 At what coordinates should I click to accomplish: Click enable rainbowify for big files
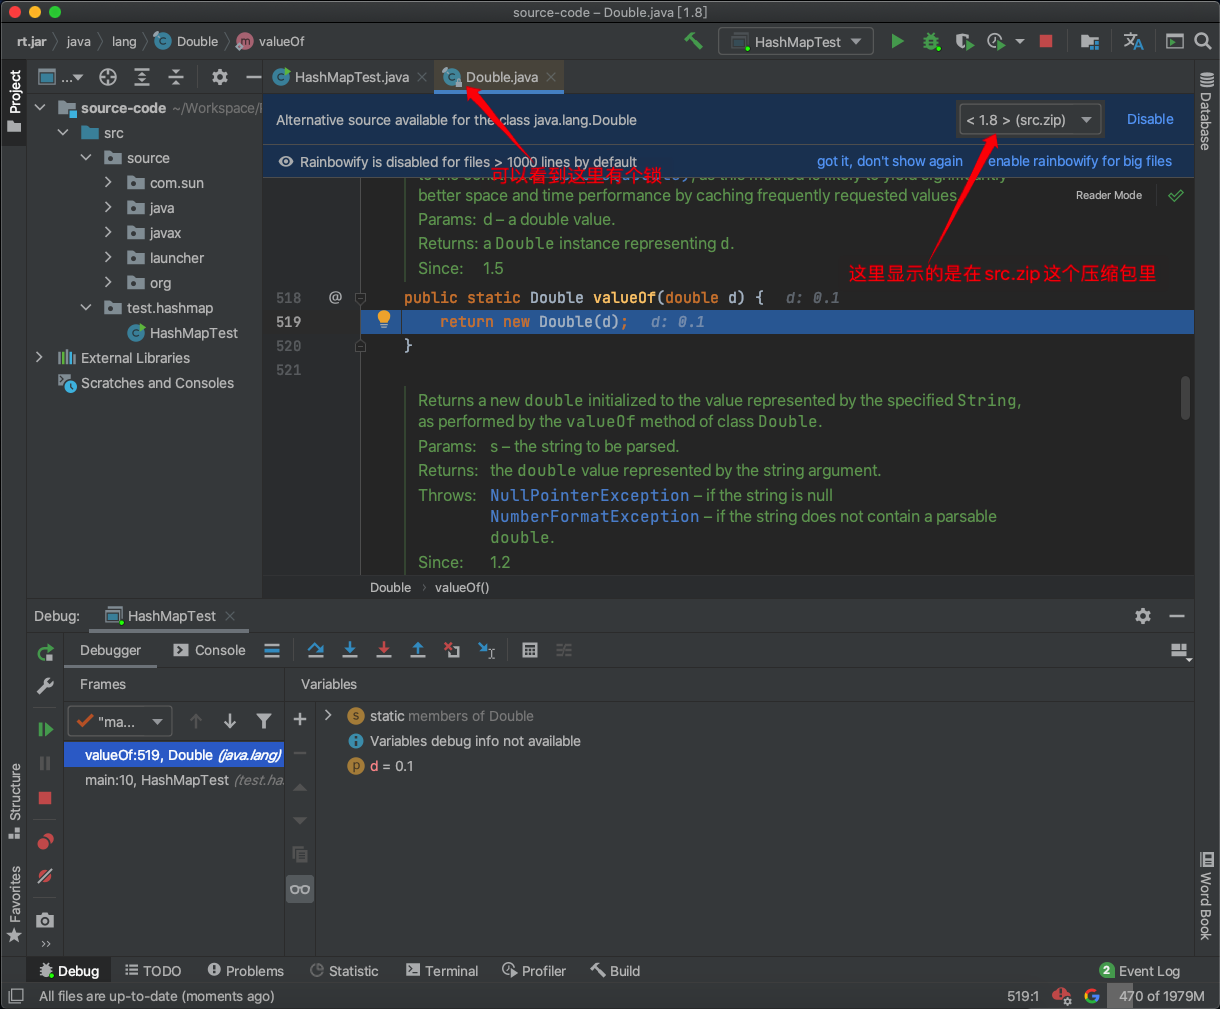point(1080,161)
